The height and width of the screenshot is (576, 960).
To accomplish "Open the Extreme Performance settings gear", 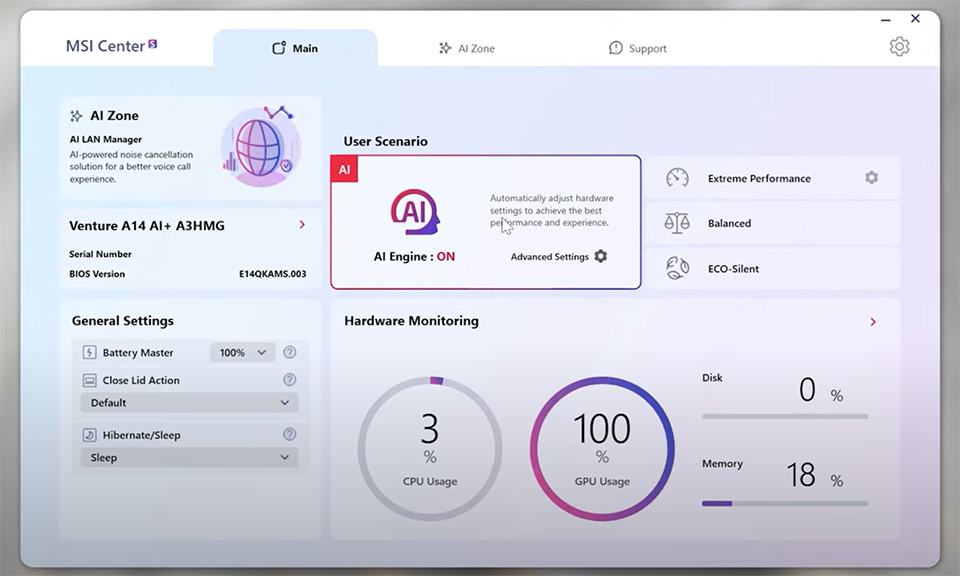I will [x=871, y=177].
